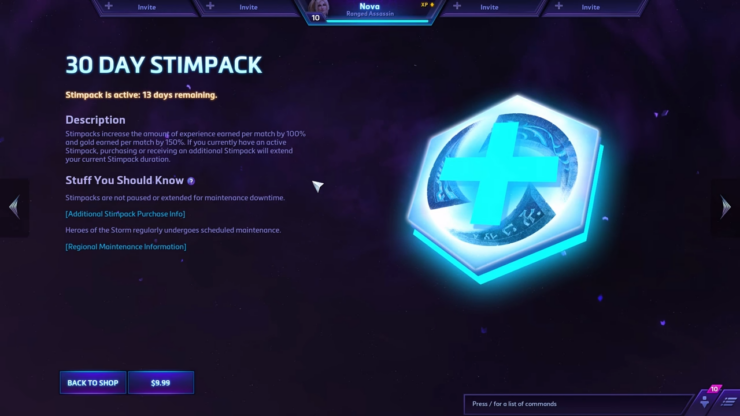Buy the stimpack with the $9.99 button
The image size is (740, 416).
coord(160,382)
